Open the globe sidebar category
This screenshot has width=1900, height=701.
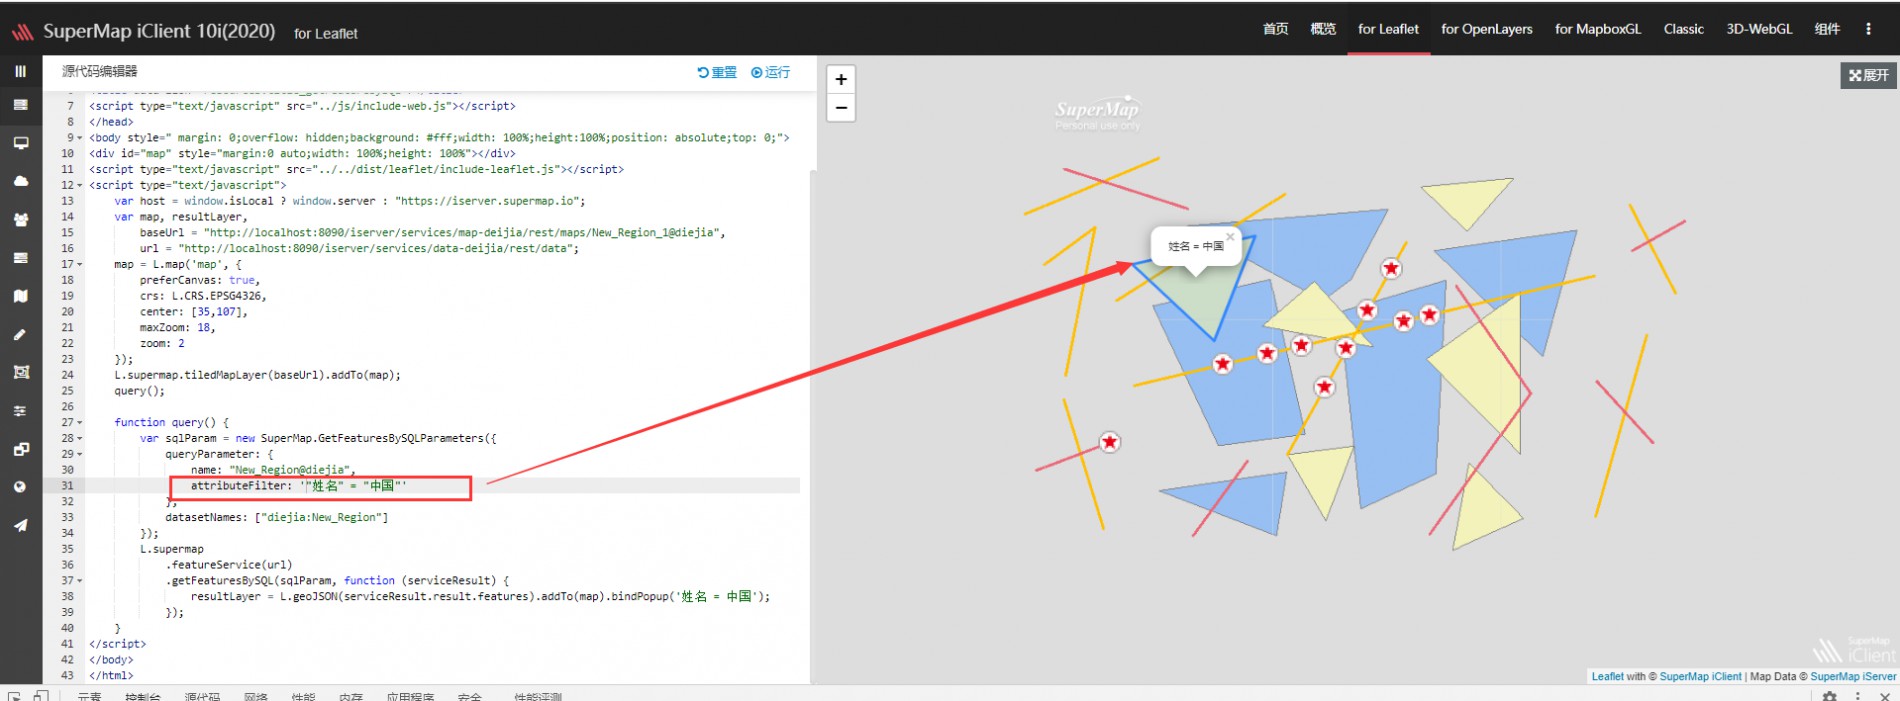20,487
